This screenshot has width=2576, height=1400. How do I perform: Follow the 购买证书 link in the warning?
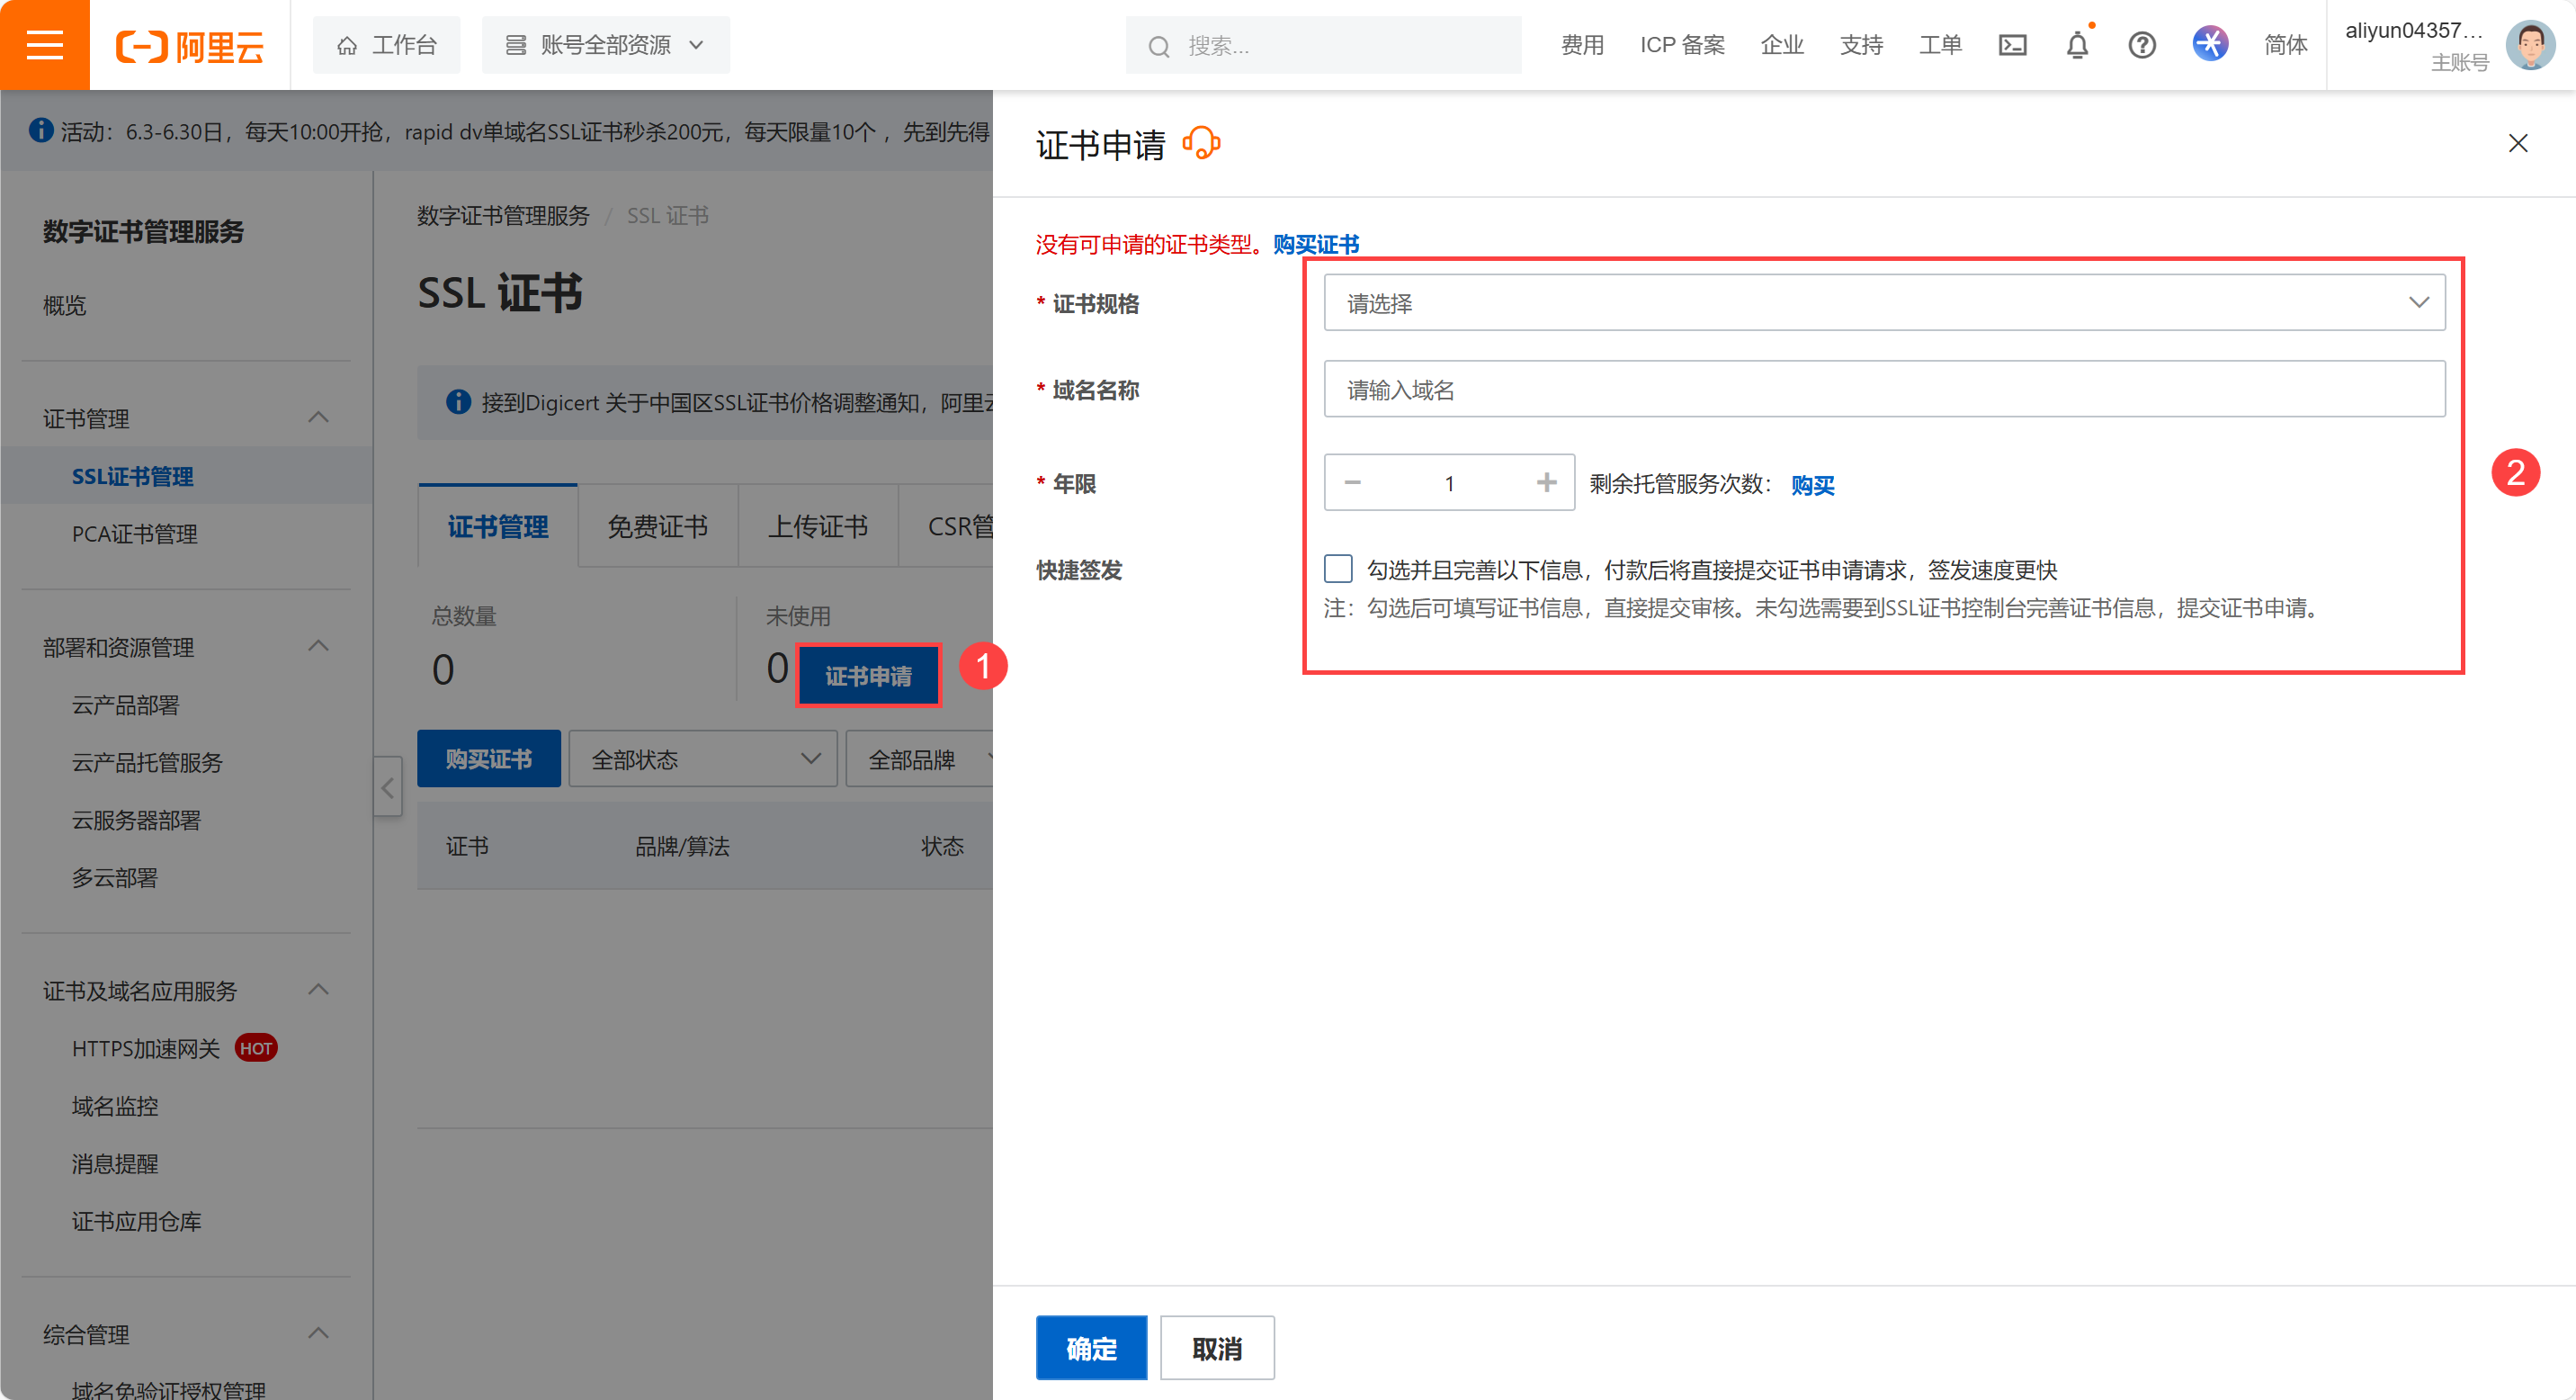tap(1316, 245)
